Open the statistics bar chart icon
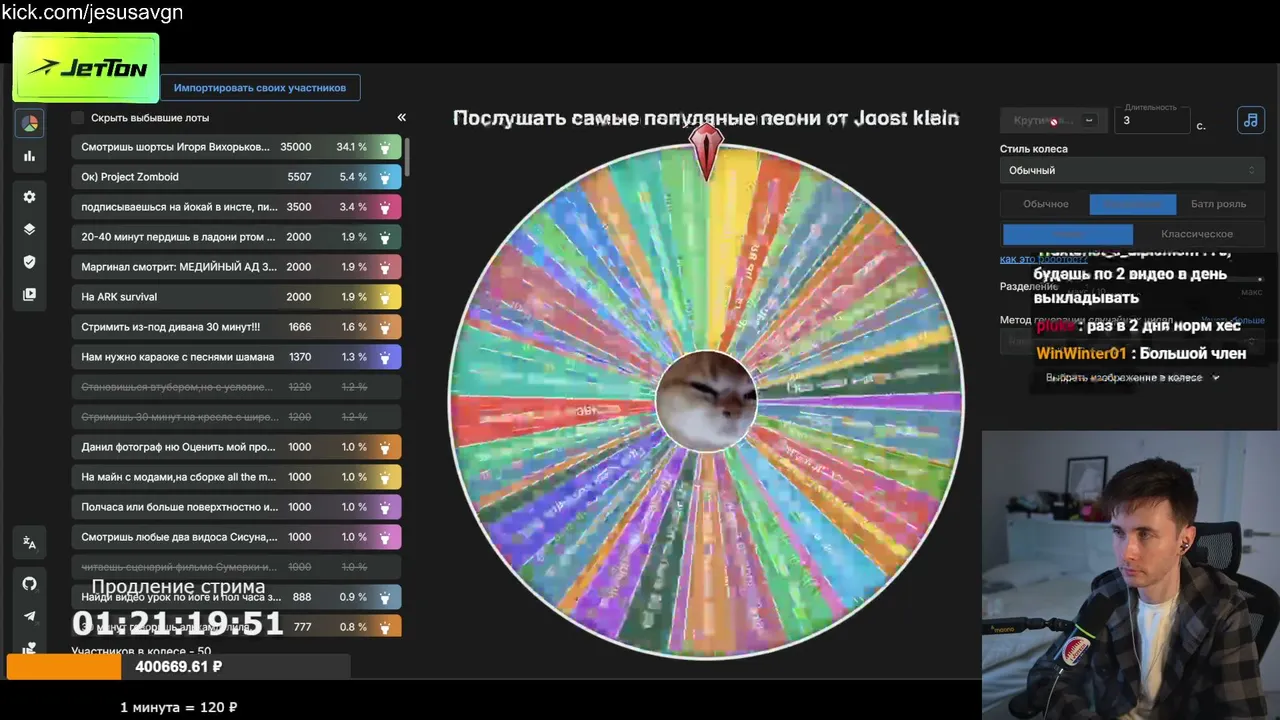The height and width of the screenshot is (720, 1280). click(x=30, y=156)
